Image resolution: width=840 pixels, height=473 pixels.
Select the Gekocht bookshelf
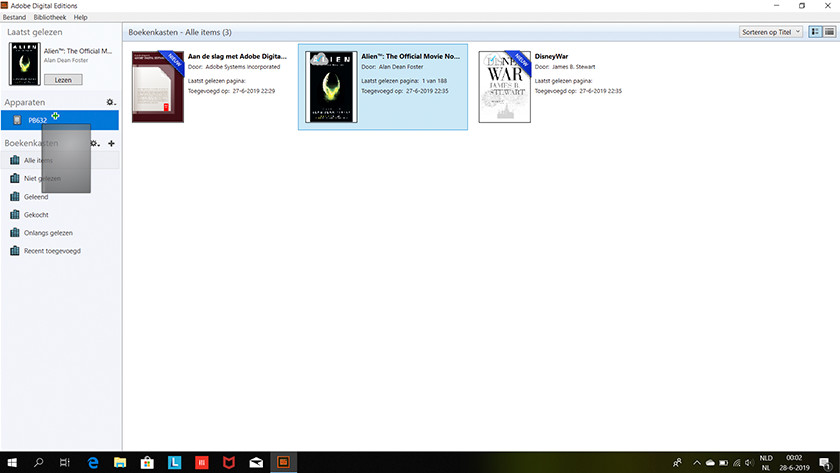tap(36, 215)
